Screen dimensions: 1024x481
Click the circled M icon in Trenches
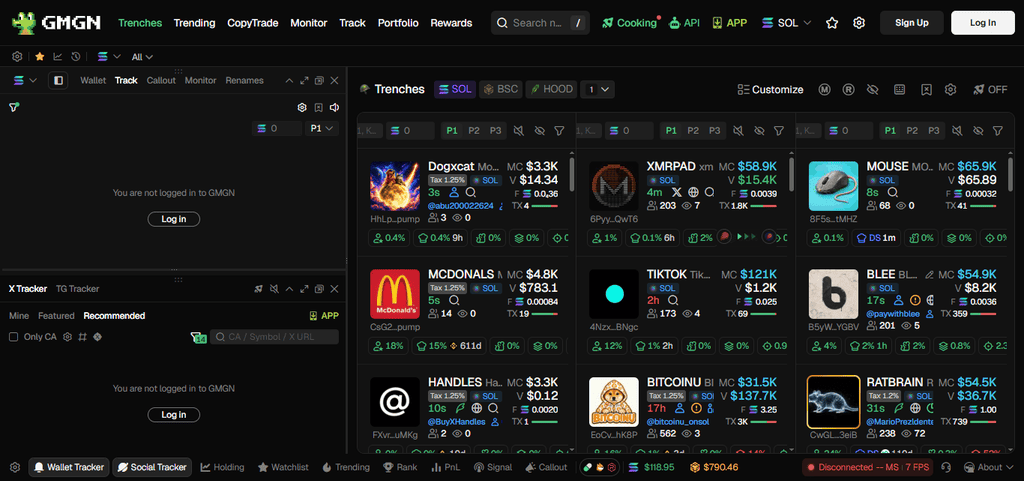[824, 89]
